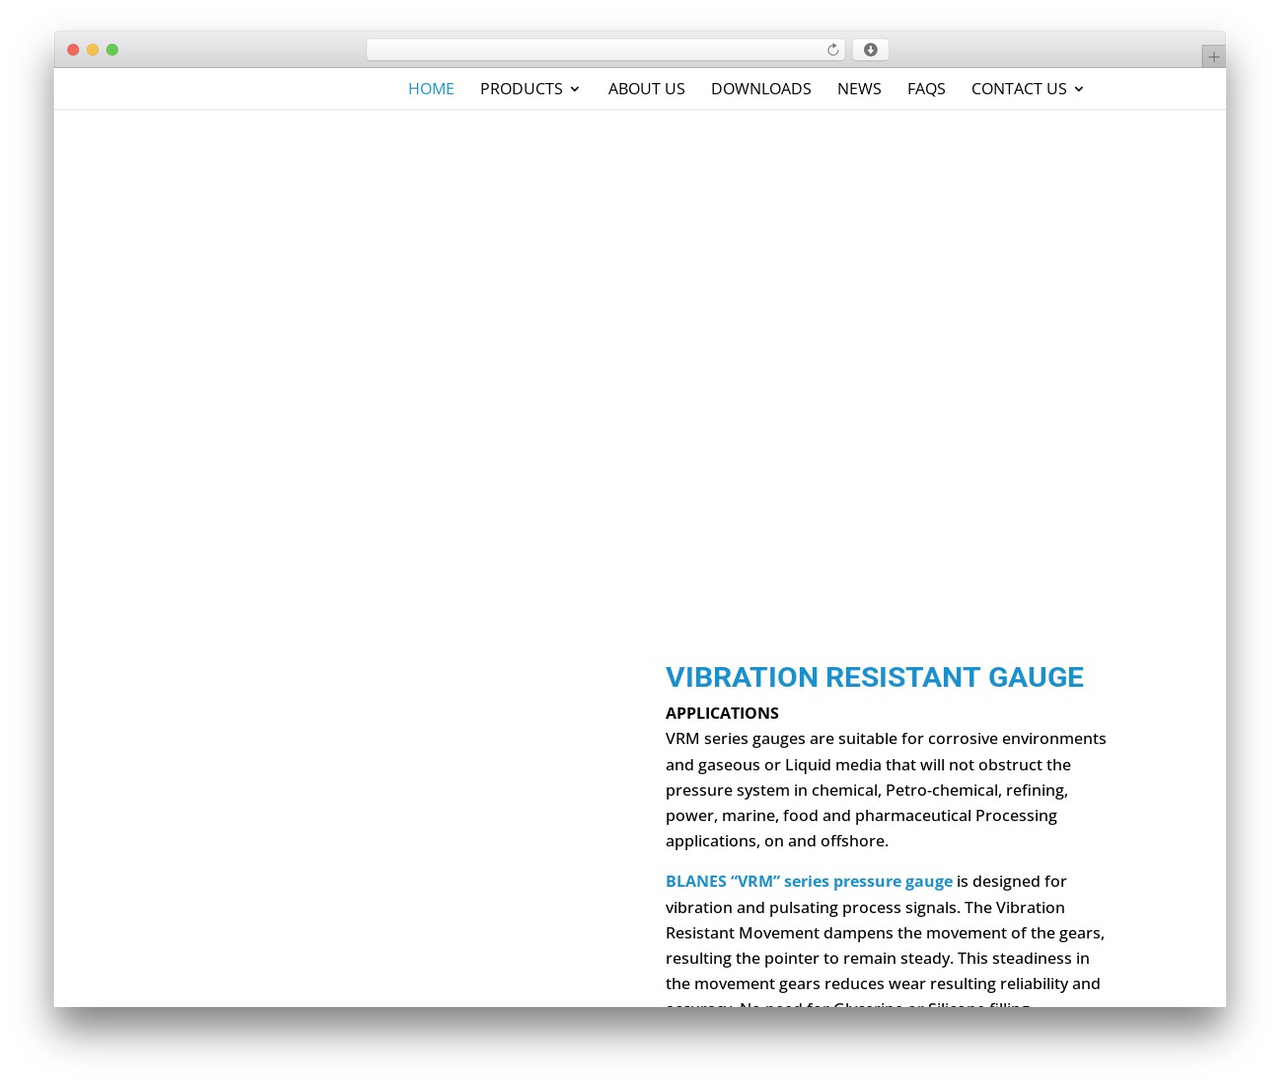Follow the BLANES "VRM" series pressure gauge link

809,881
